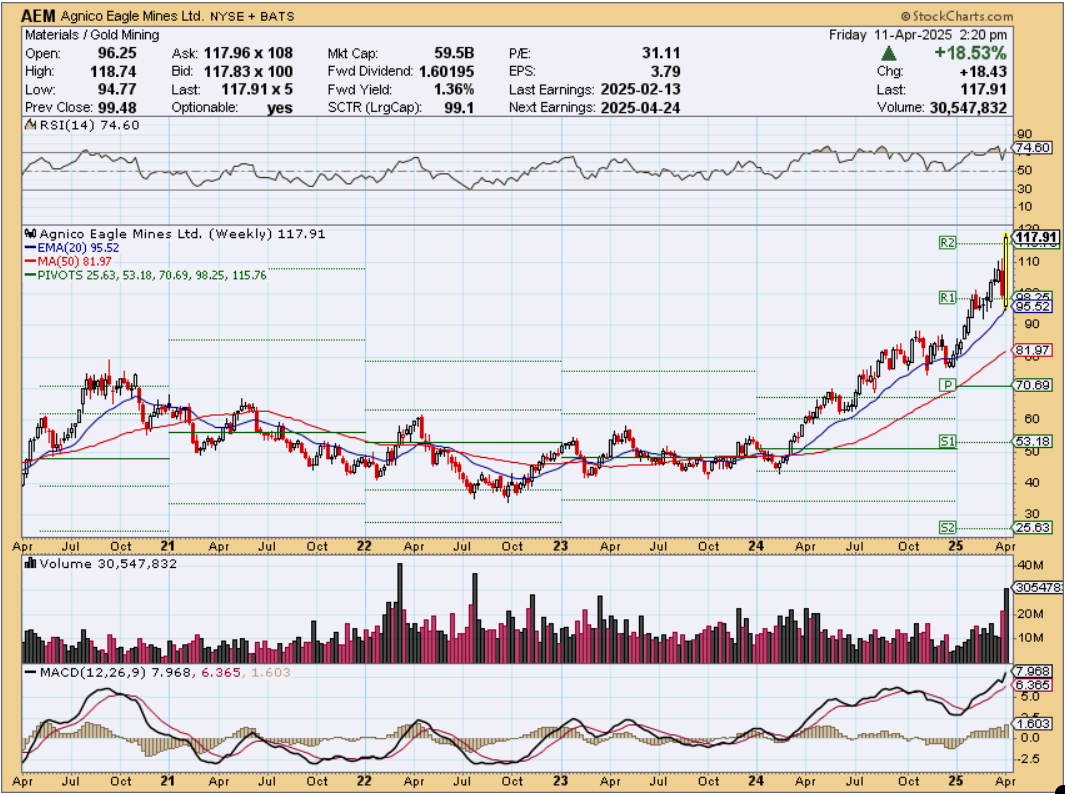Click the P/E value 31.11

tap(660, 53)
